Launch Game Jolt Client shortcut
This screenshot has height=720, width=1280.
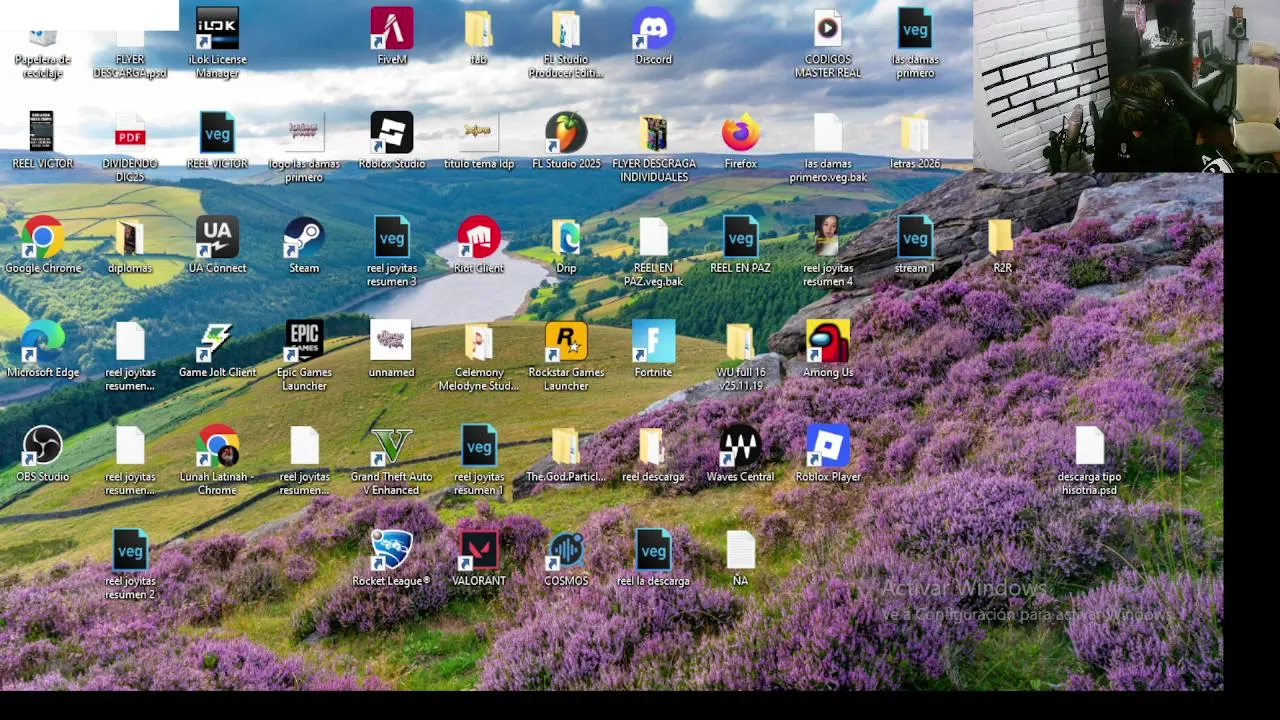pos(217,342)
